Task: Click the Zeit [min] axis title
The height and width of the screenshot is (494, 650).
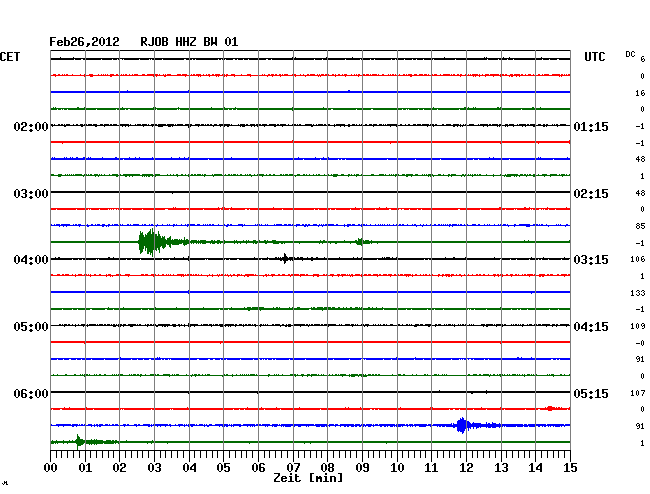Action: tap(308, 478)
